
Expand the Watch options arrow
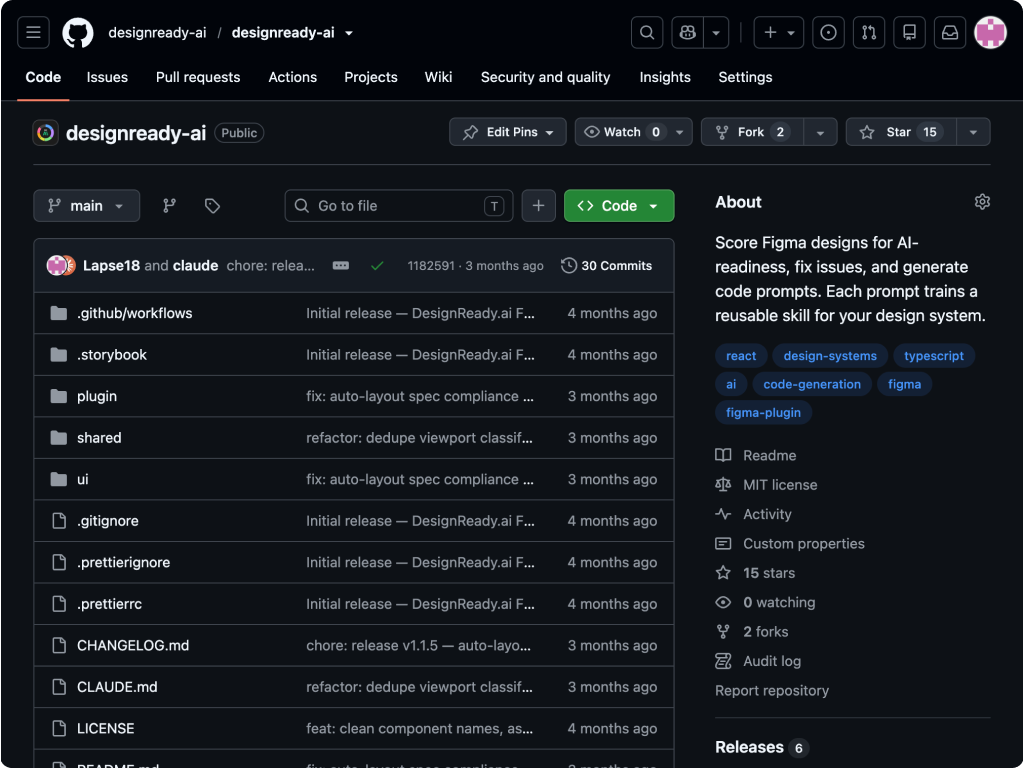coord(680,132)
